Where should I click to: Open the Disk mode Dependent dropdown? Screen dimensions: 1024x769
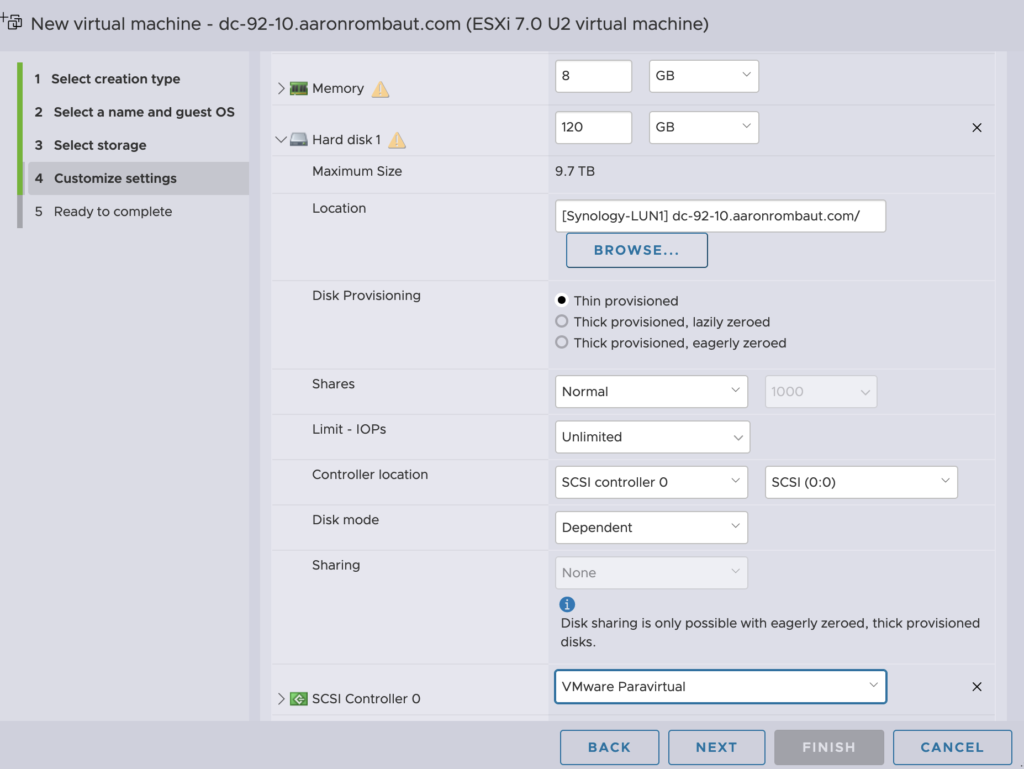651,527
